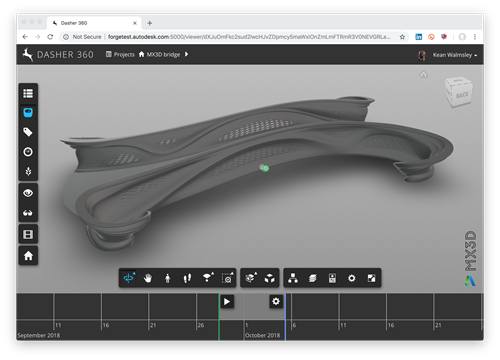The height and width of the screenshot is (360, 500).
Task: Close the Dasher 360 browser tab
Action: click(135, 23)
